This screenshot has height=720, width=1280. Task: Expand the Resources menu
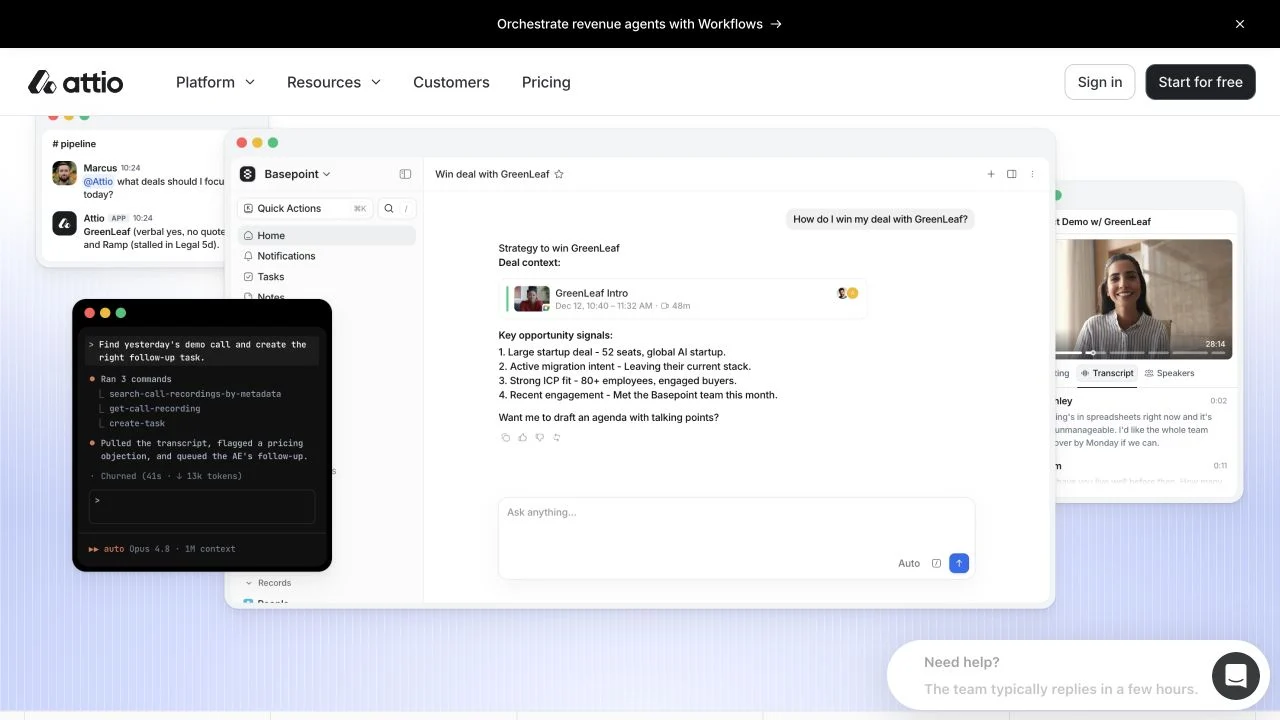click(334, 82)
